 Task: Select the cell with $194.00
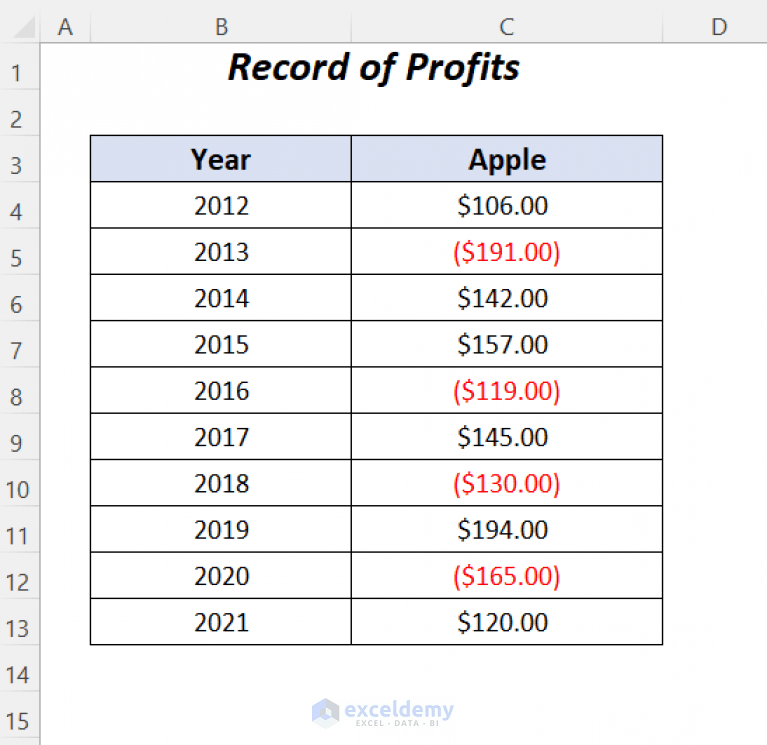tap(507, 529)
